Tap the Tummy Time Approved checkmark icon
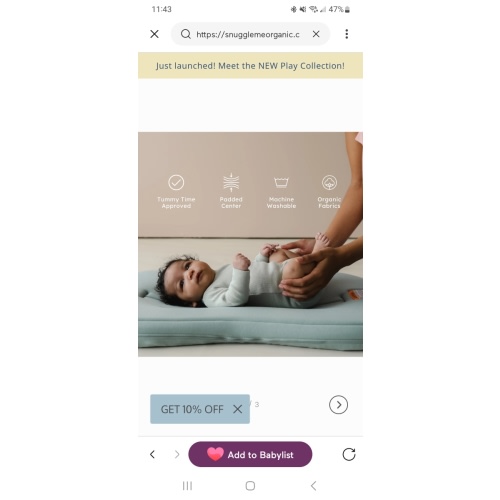500x500 pixels. coord(176,182)
